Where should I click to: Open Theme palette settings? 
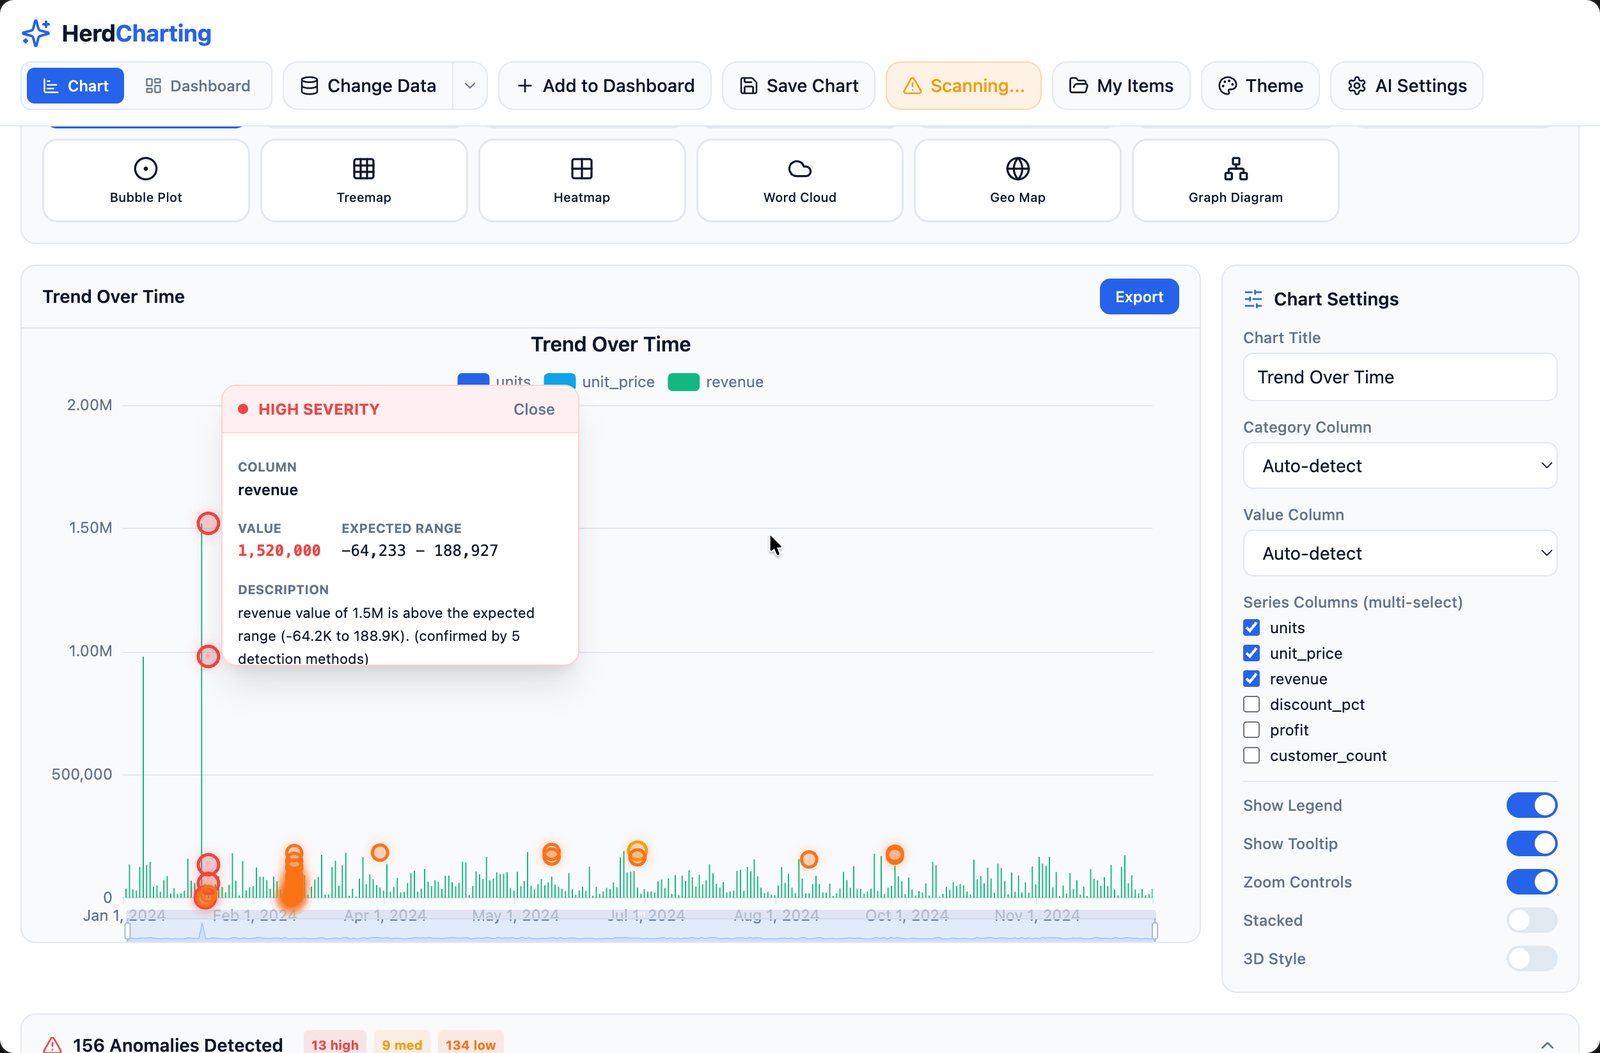pyautogui.click(x=1260, y=86)
